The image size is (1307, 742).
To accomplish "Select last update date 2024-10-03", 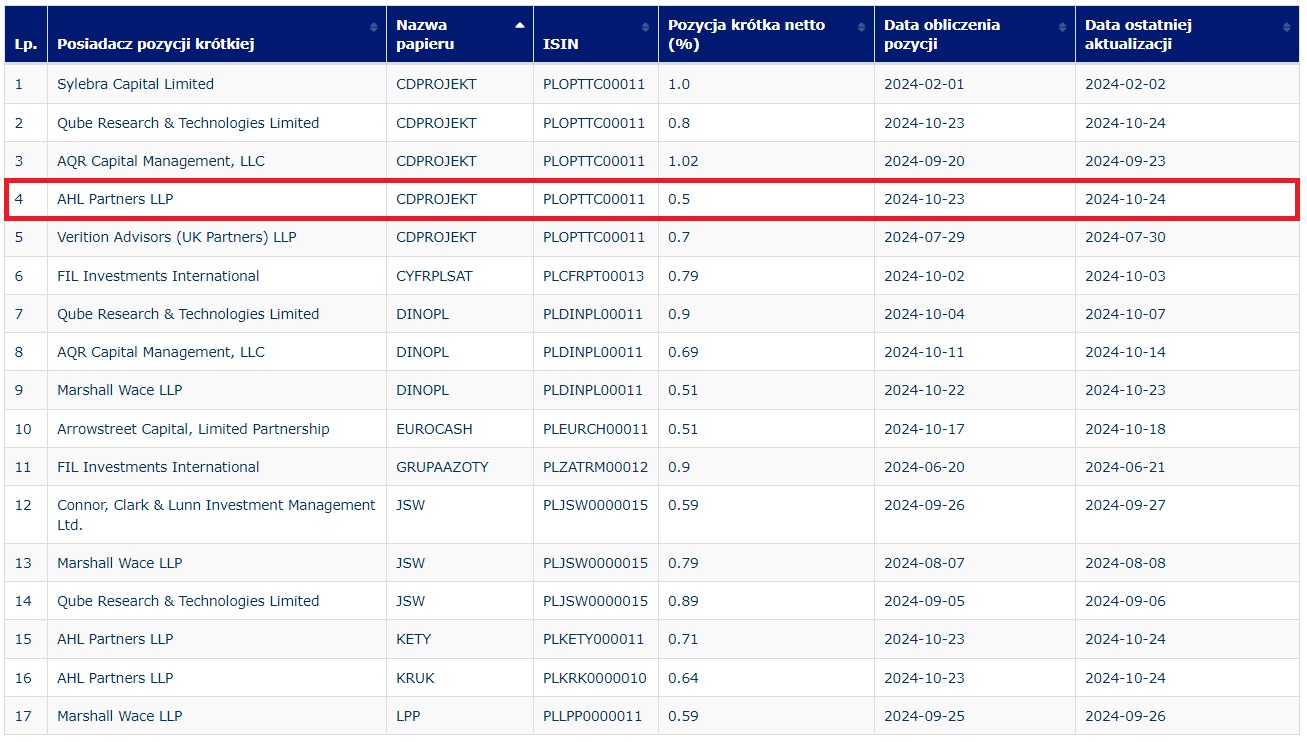I will tap(1125, 276).
